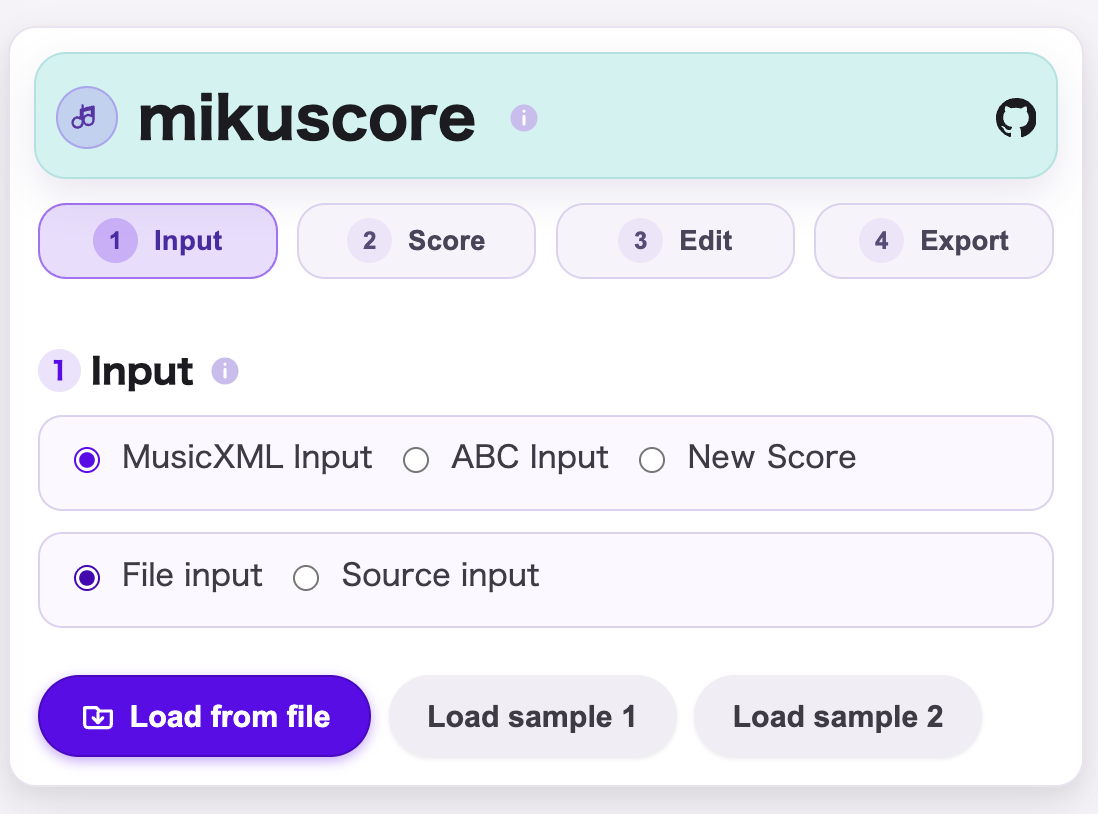
Task: Switch to the Score step tab
Action: 416,241
